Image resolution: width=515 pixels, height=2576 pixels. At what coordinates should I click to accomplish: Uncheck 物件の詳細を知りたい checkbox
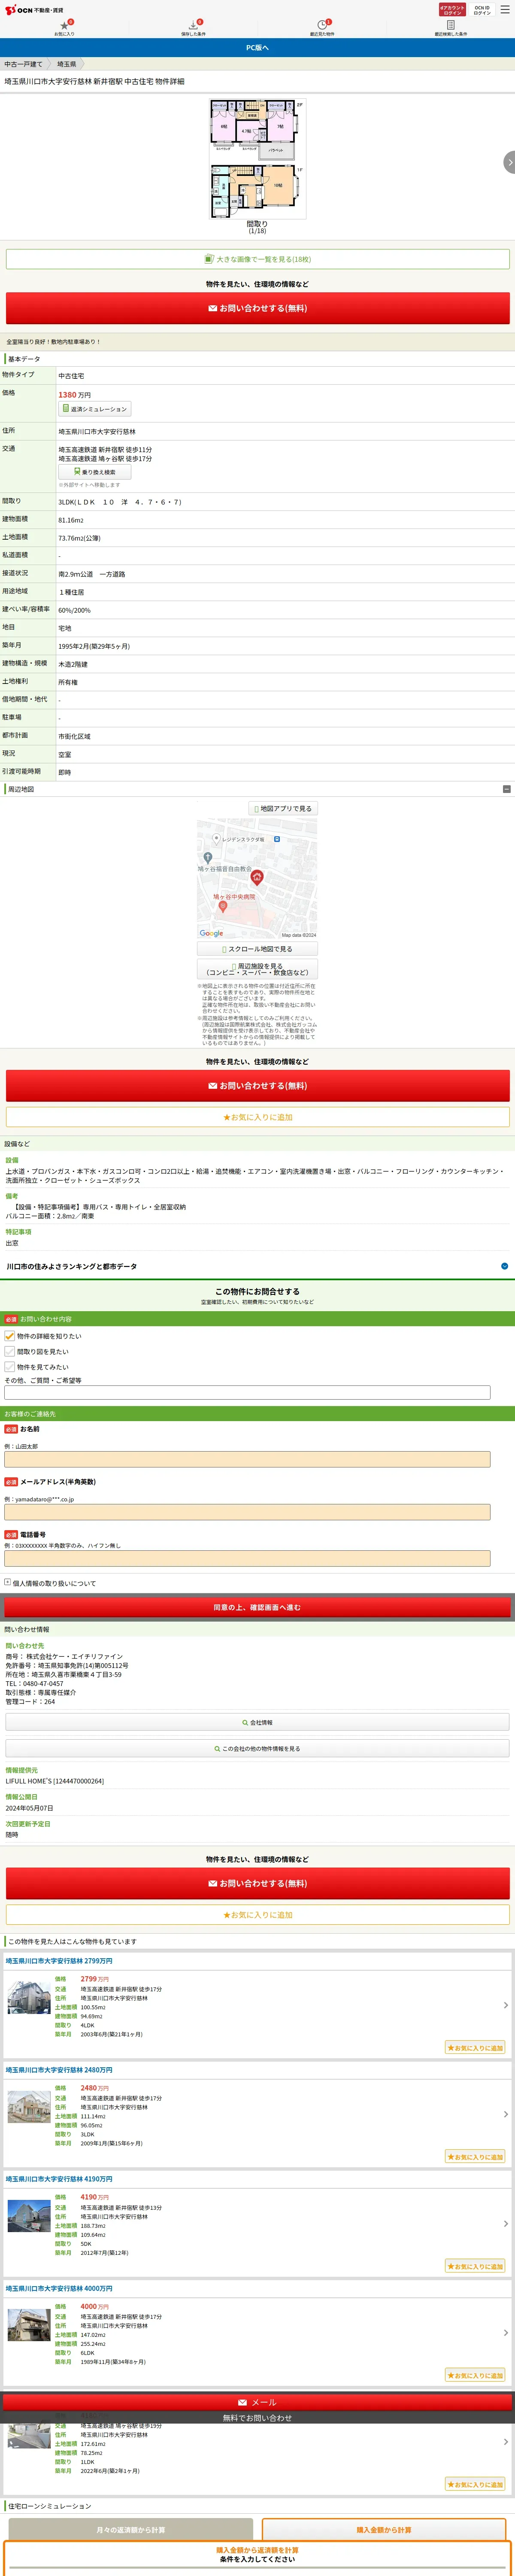10,1336
